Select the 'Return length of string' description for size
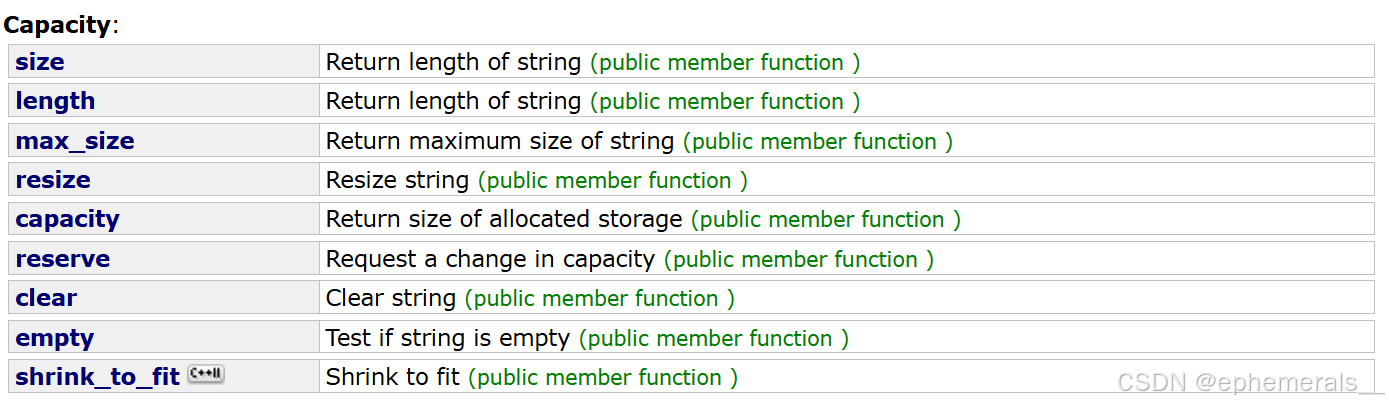Viewport: 1389px width, 405px height. coord(453,62)
